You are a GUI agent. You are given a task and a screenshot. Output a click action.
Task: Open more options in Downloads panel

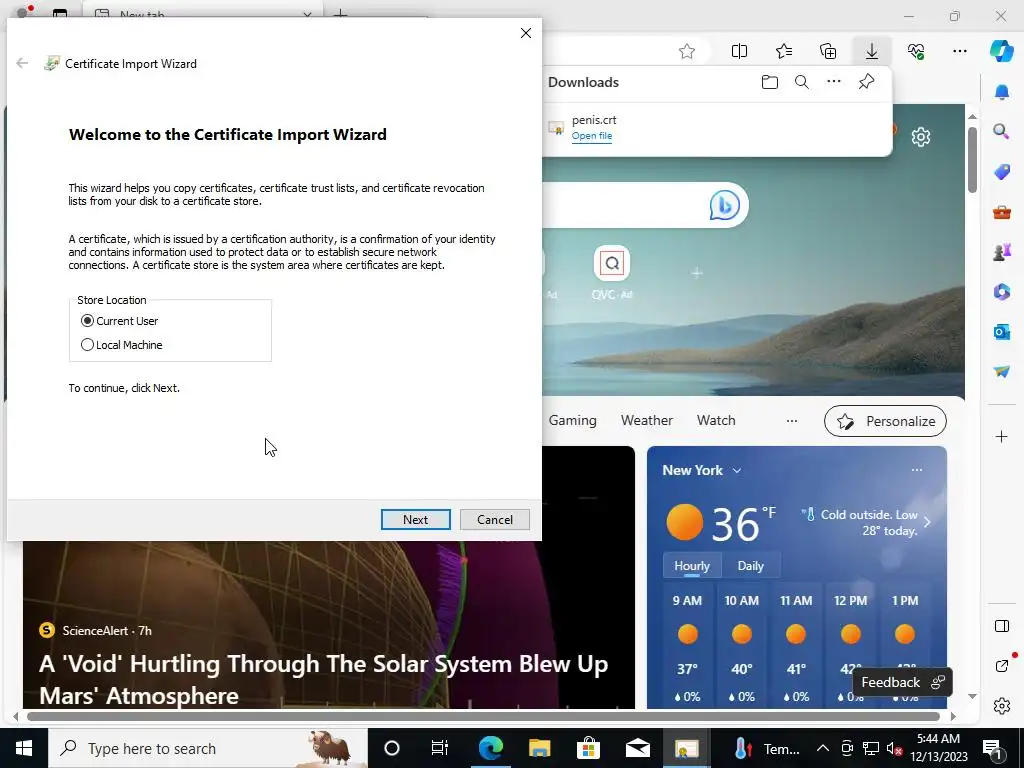click(834, 82)
